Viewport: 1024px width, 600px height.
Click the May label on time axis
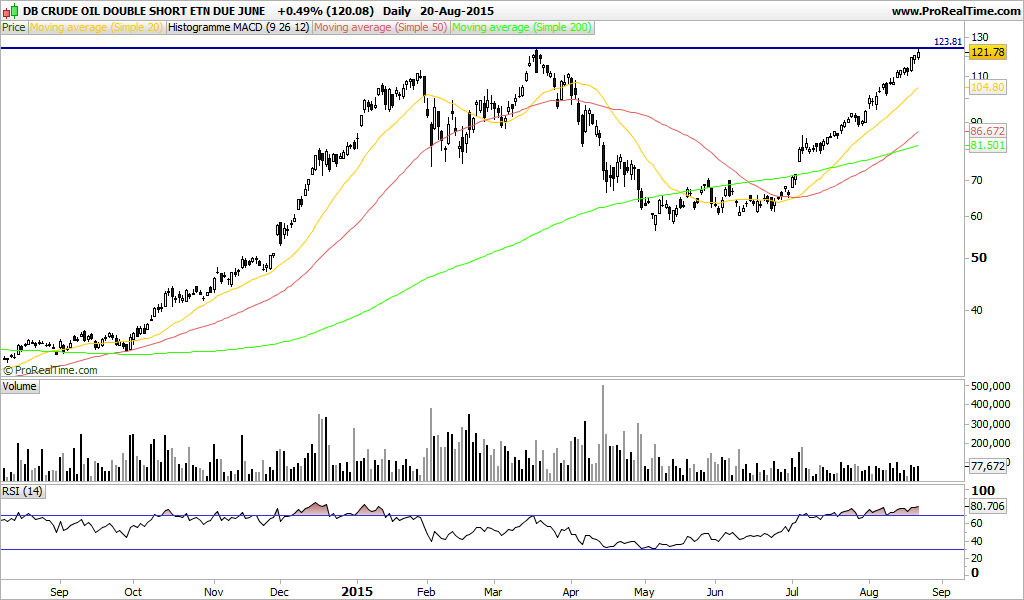tap(644, 592)
